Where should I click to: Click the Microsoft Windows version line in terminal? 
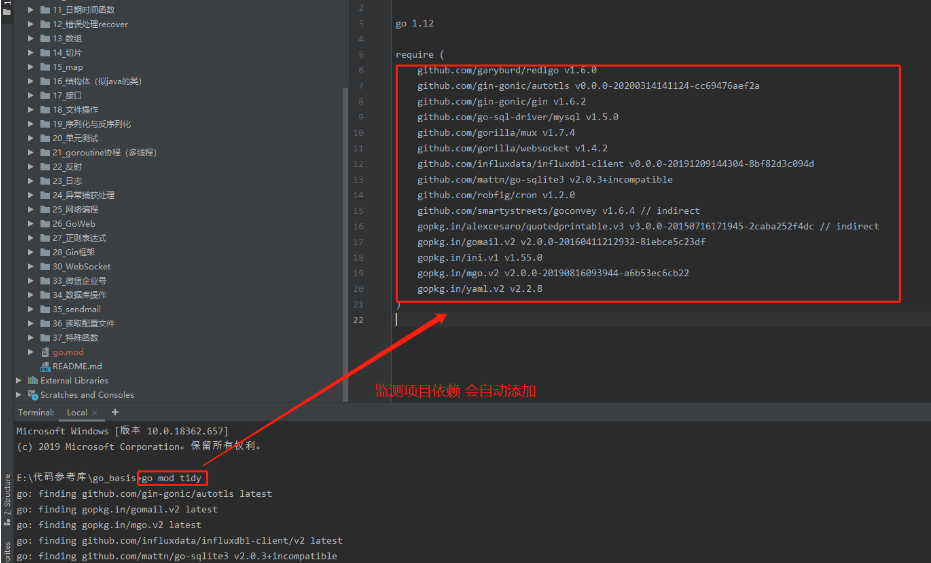click(122, 431)
